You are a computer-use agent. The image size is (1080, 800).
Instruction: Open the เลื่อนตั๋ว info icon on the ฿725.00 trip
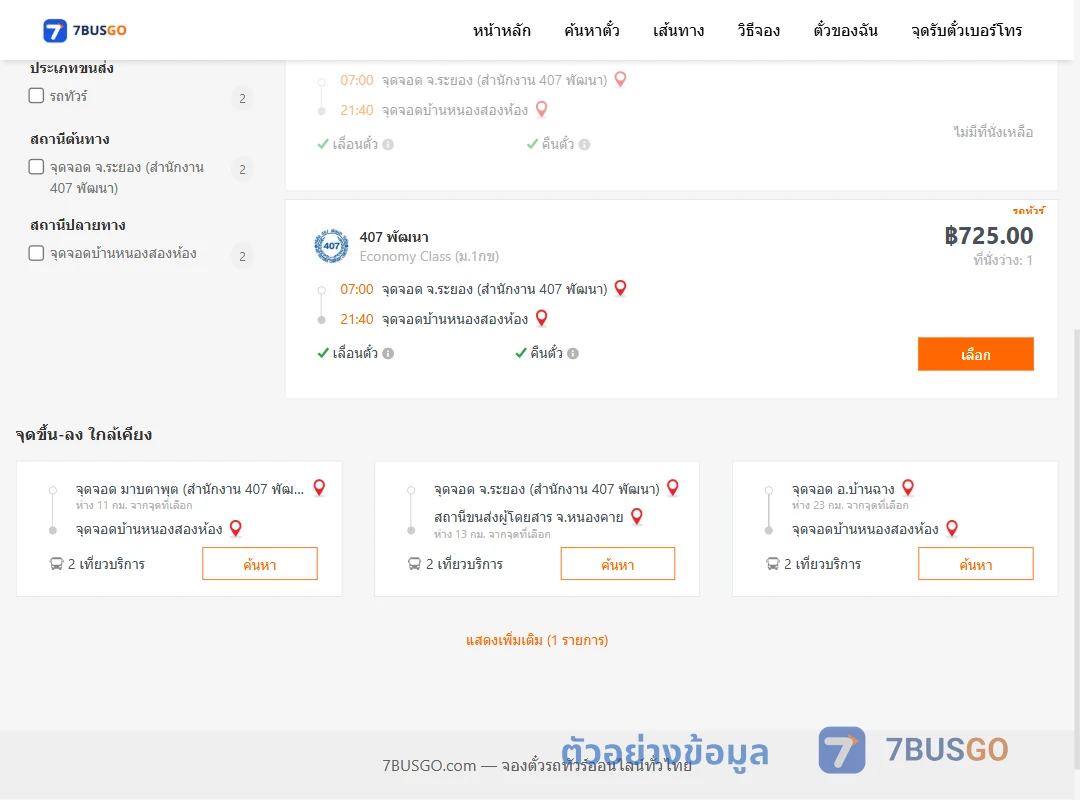coord(388,353)
